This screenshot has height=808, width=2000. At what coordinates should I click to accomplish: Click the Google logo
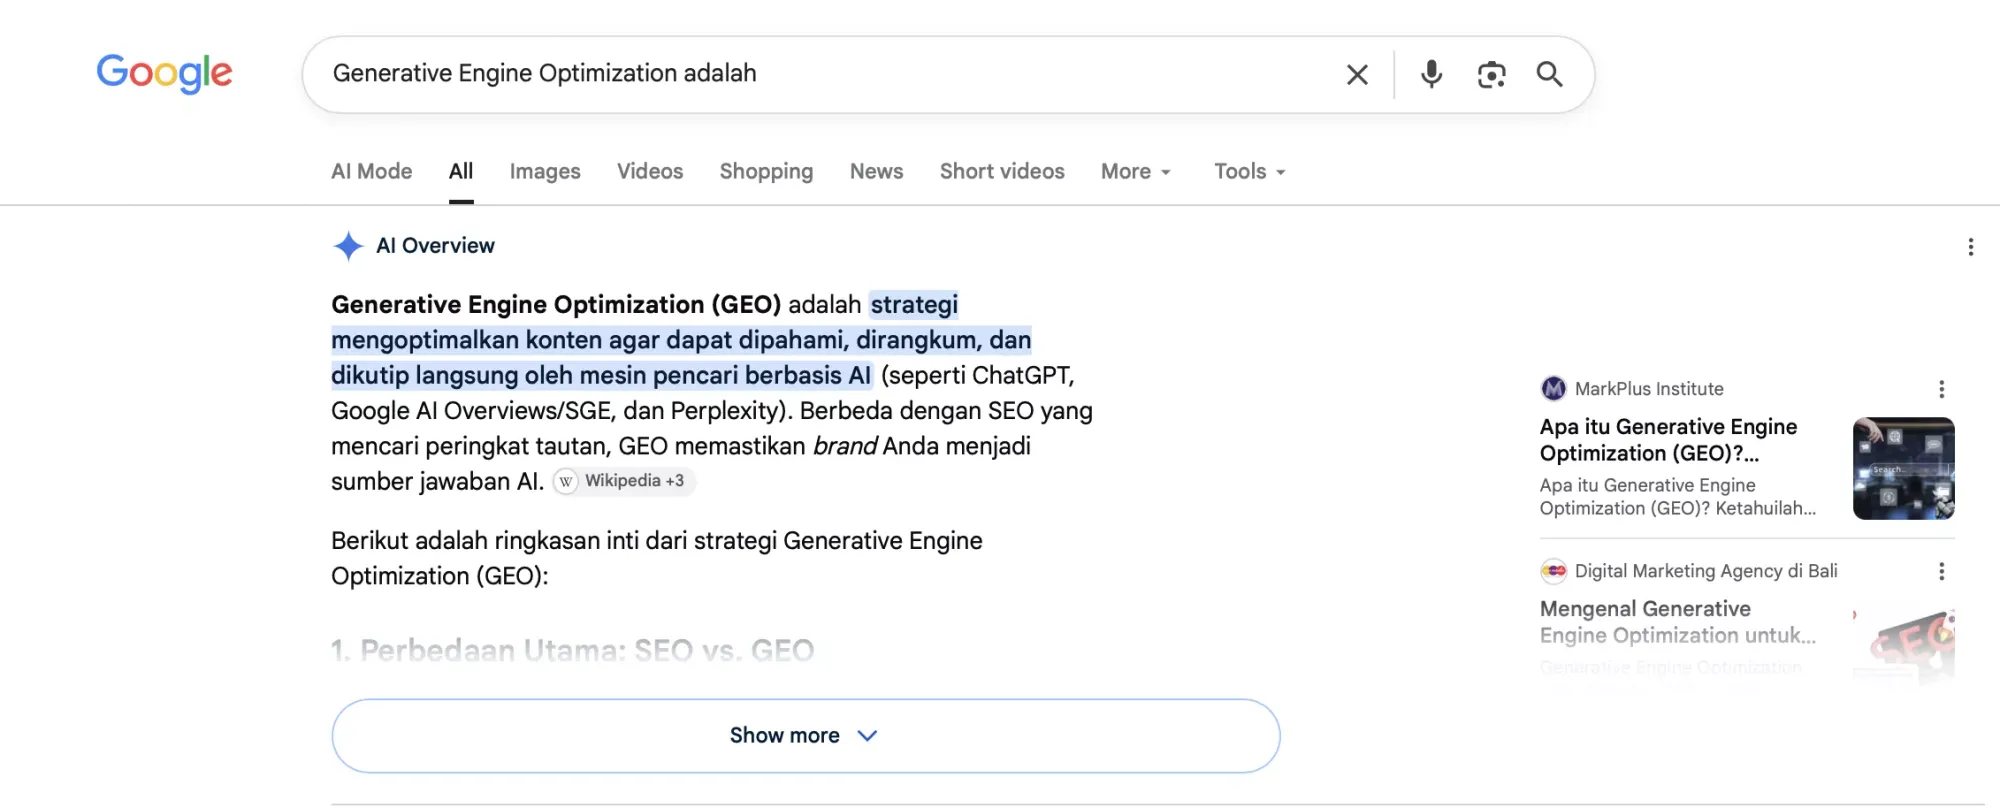pyautogui.click(x=164, y=73)
